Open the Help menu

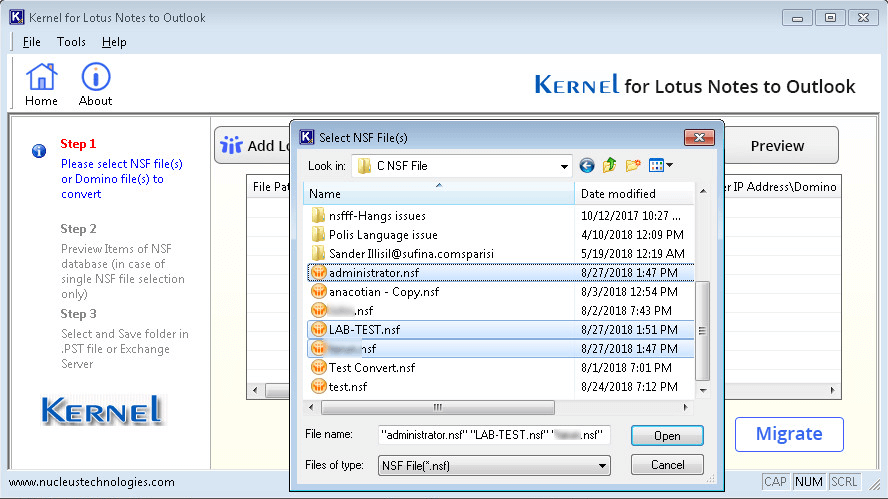114,42
